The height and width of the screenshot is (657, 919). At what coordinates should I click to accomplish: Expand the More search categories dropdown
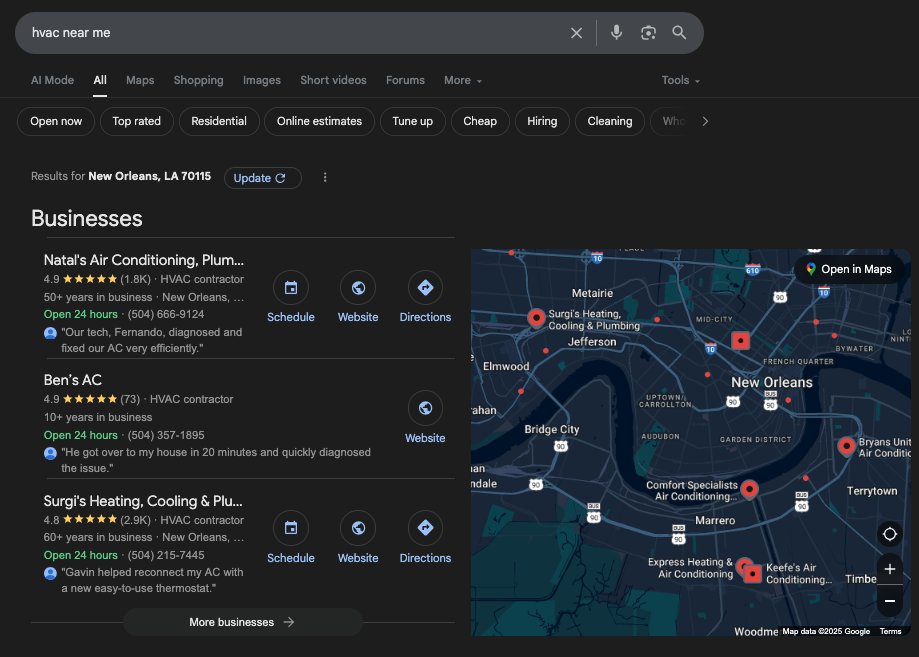point(462,80)
